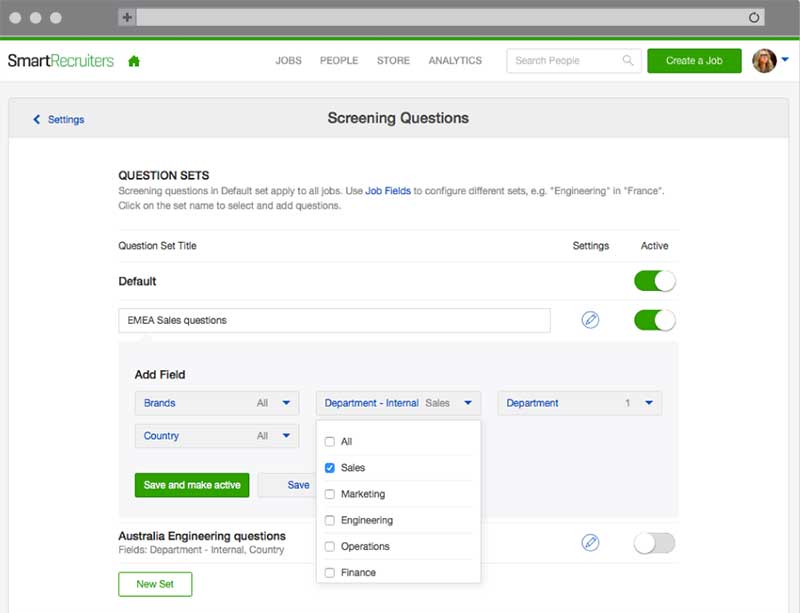The image size is (800, 613).
Task: Open new tab plus icon
Action: coord(127,17)
